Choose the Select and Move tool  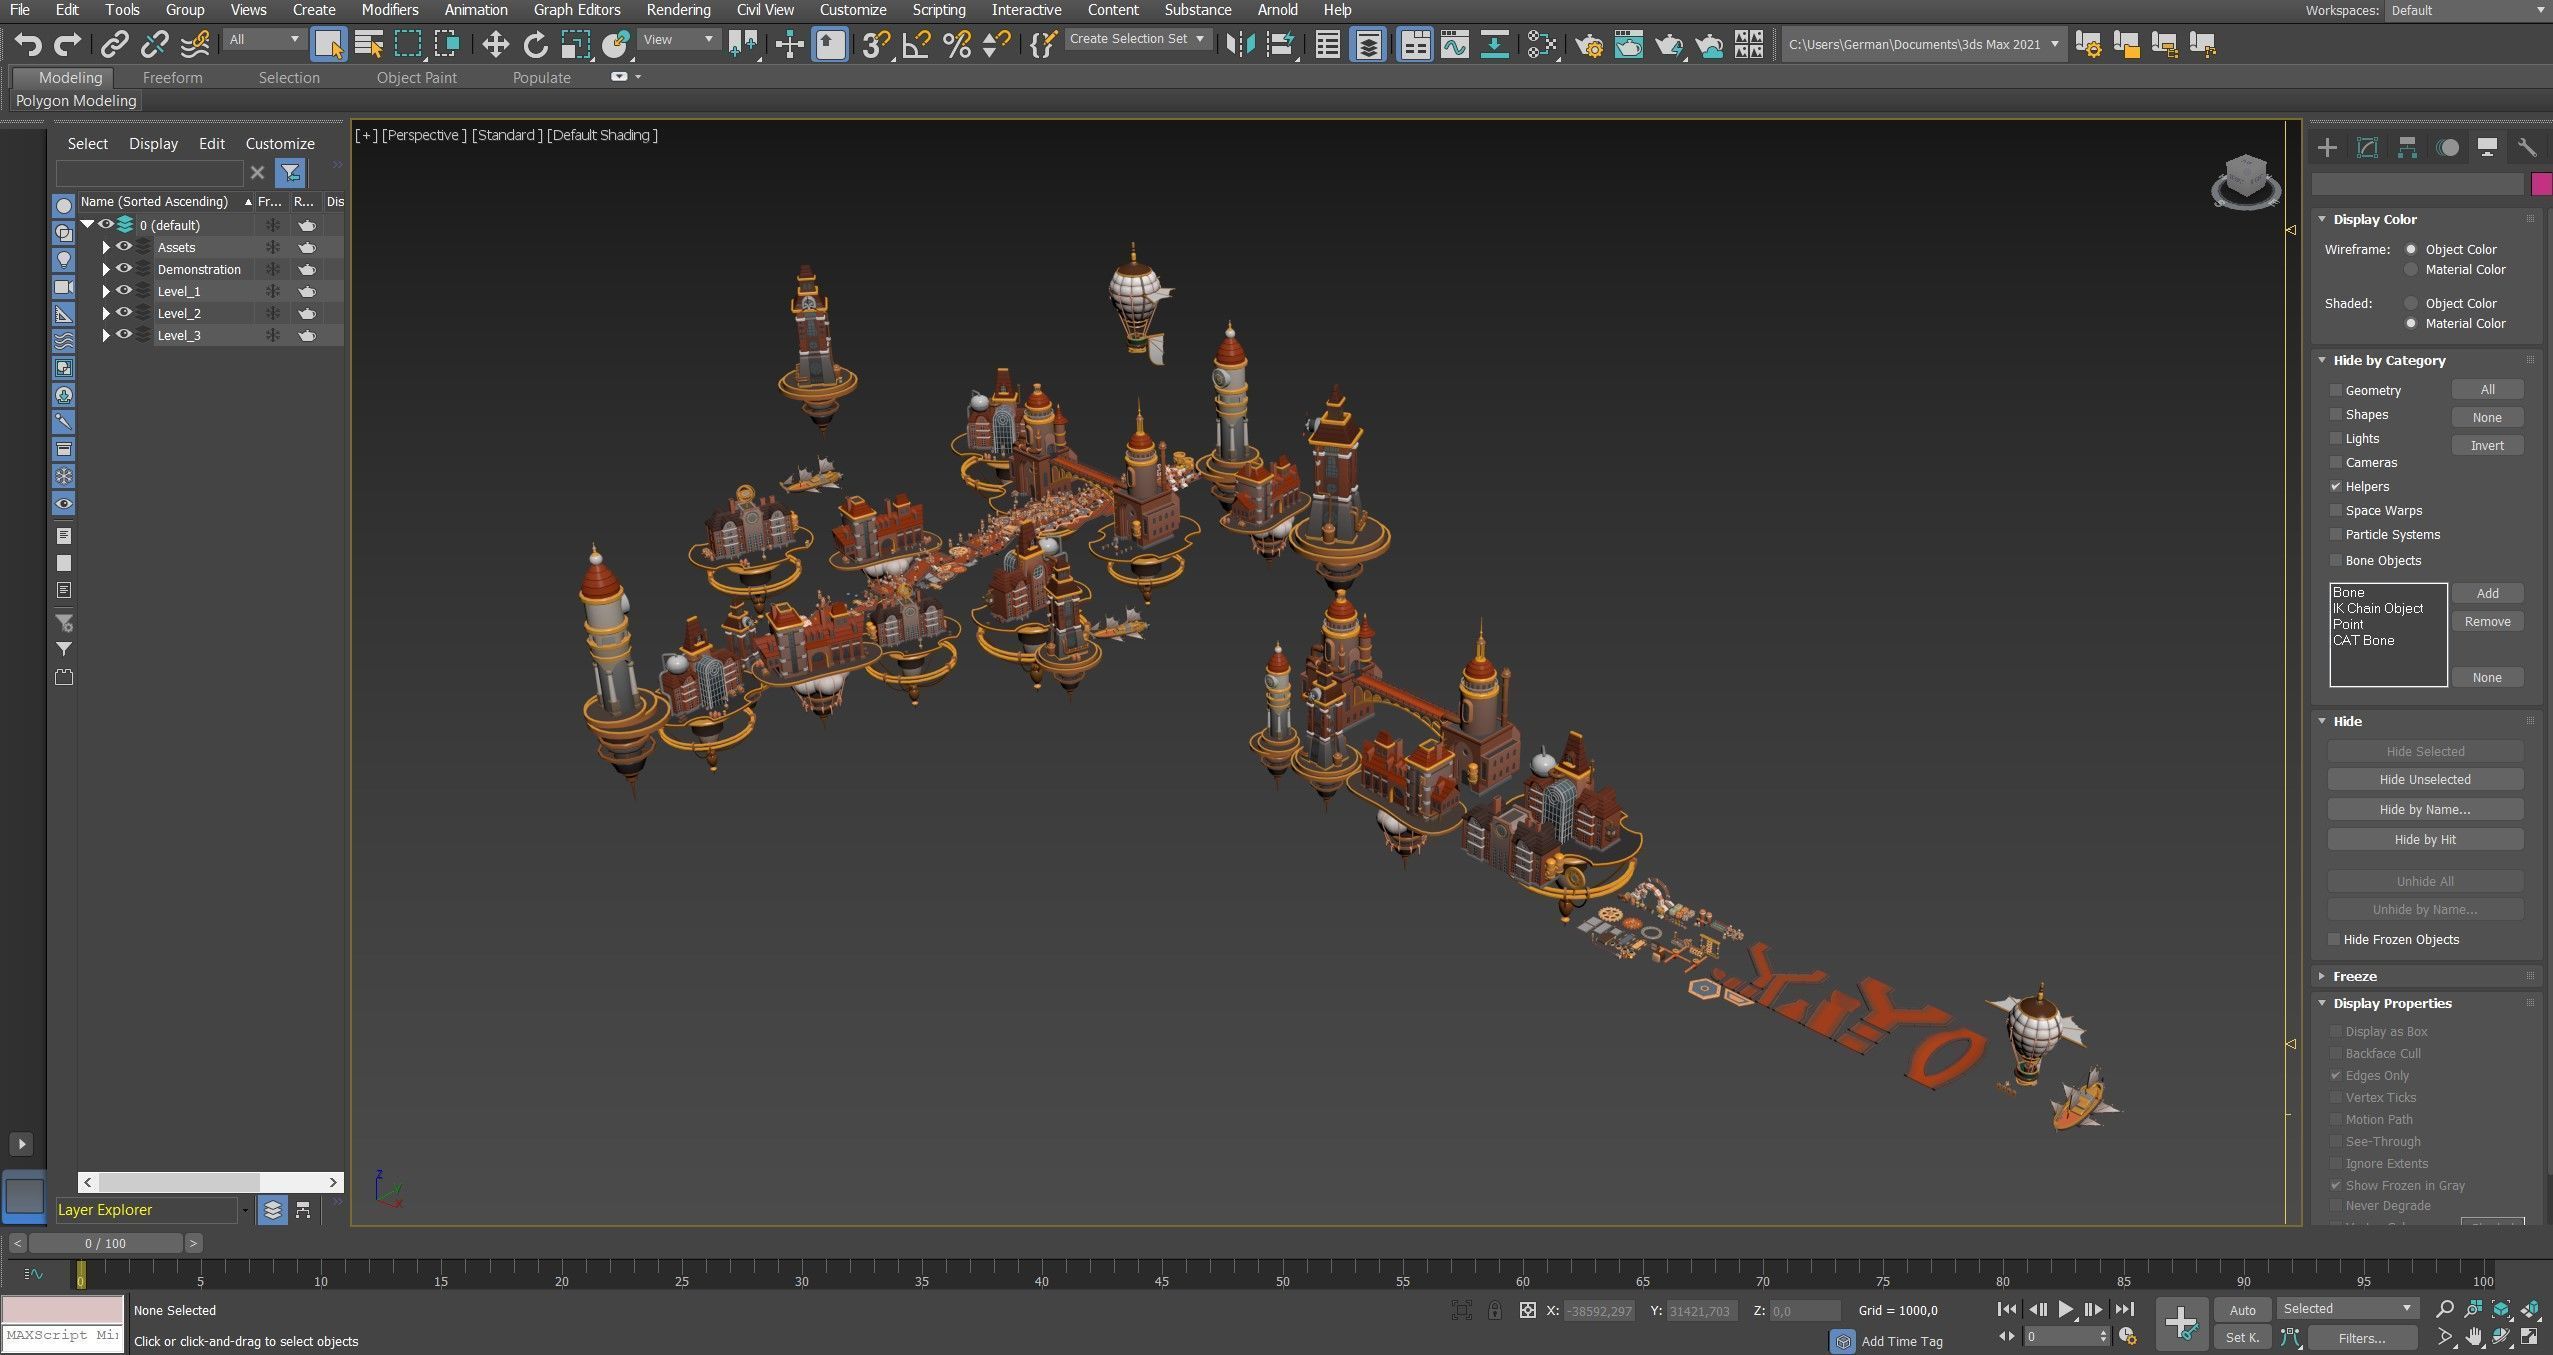coord(495,44)
